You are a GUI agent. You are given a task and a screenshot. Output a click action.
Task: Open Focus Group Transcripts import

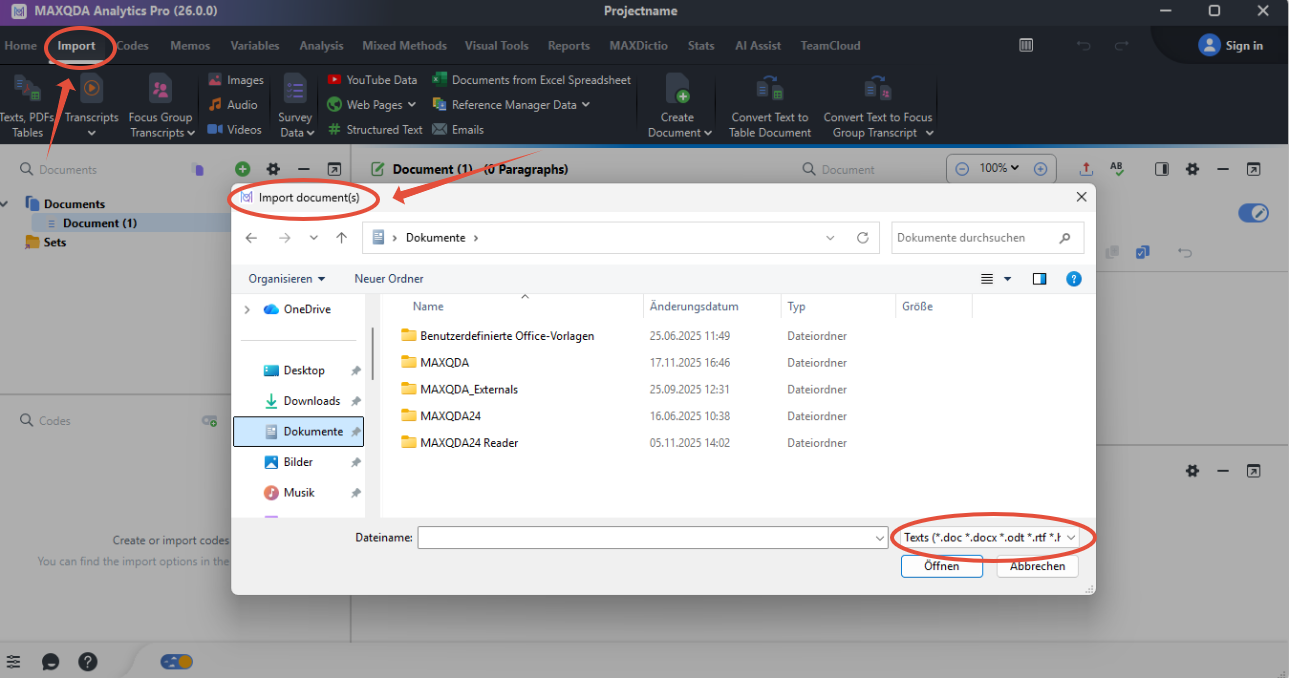(x=160, y=107)
